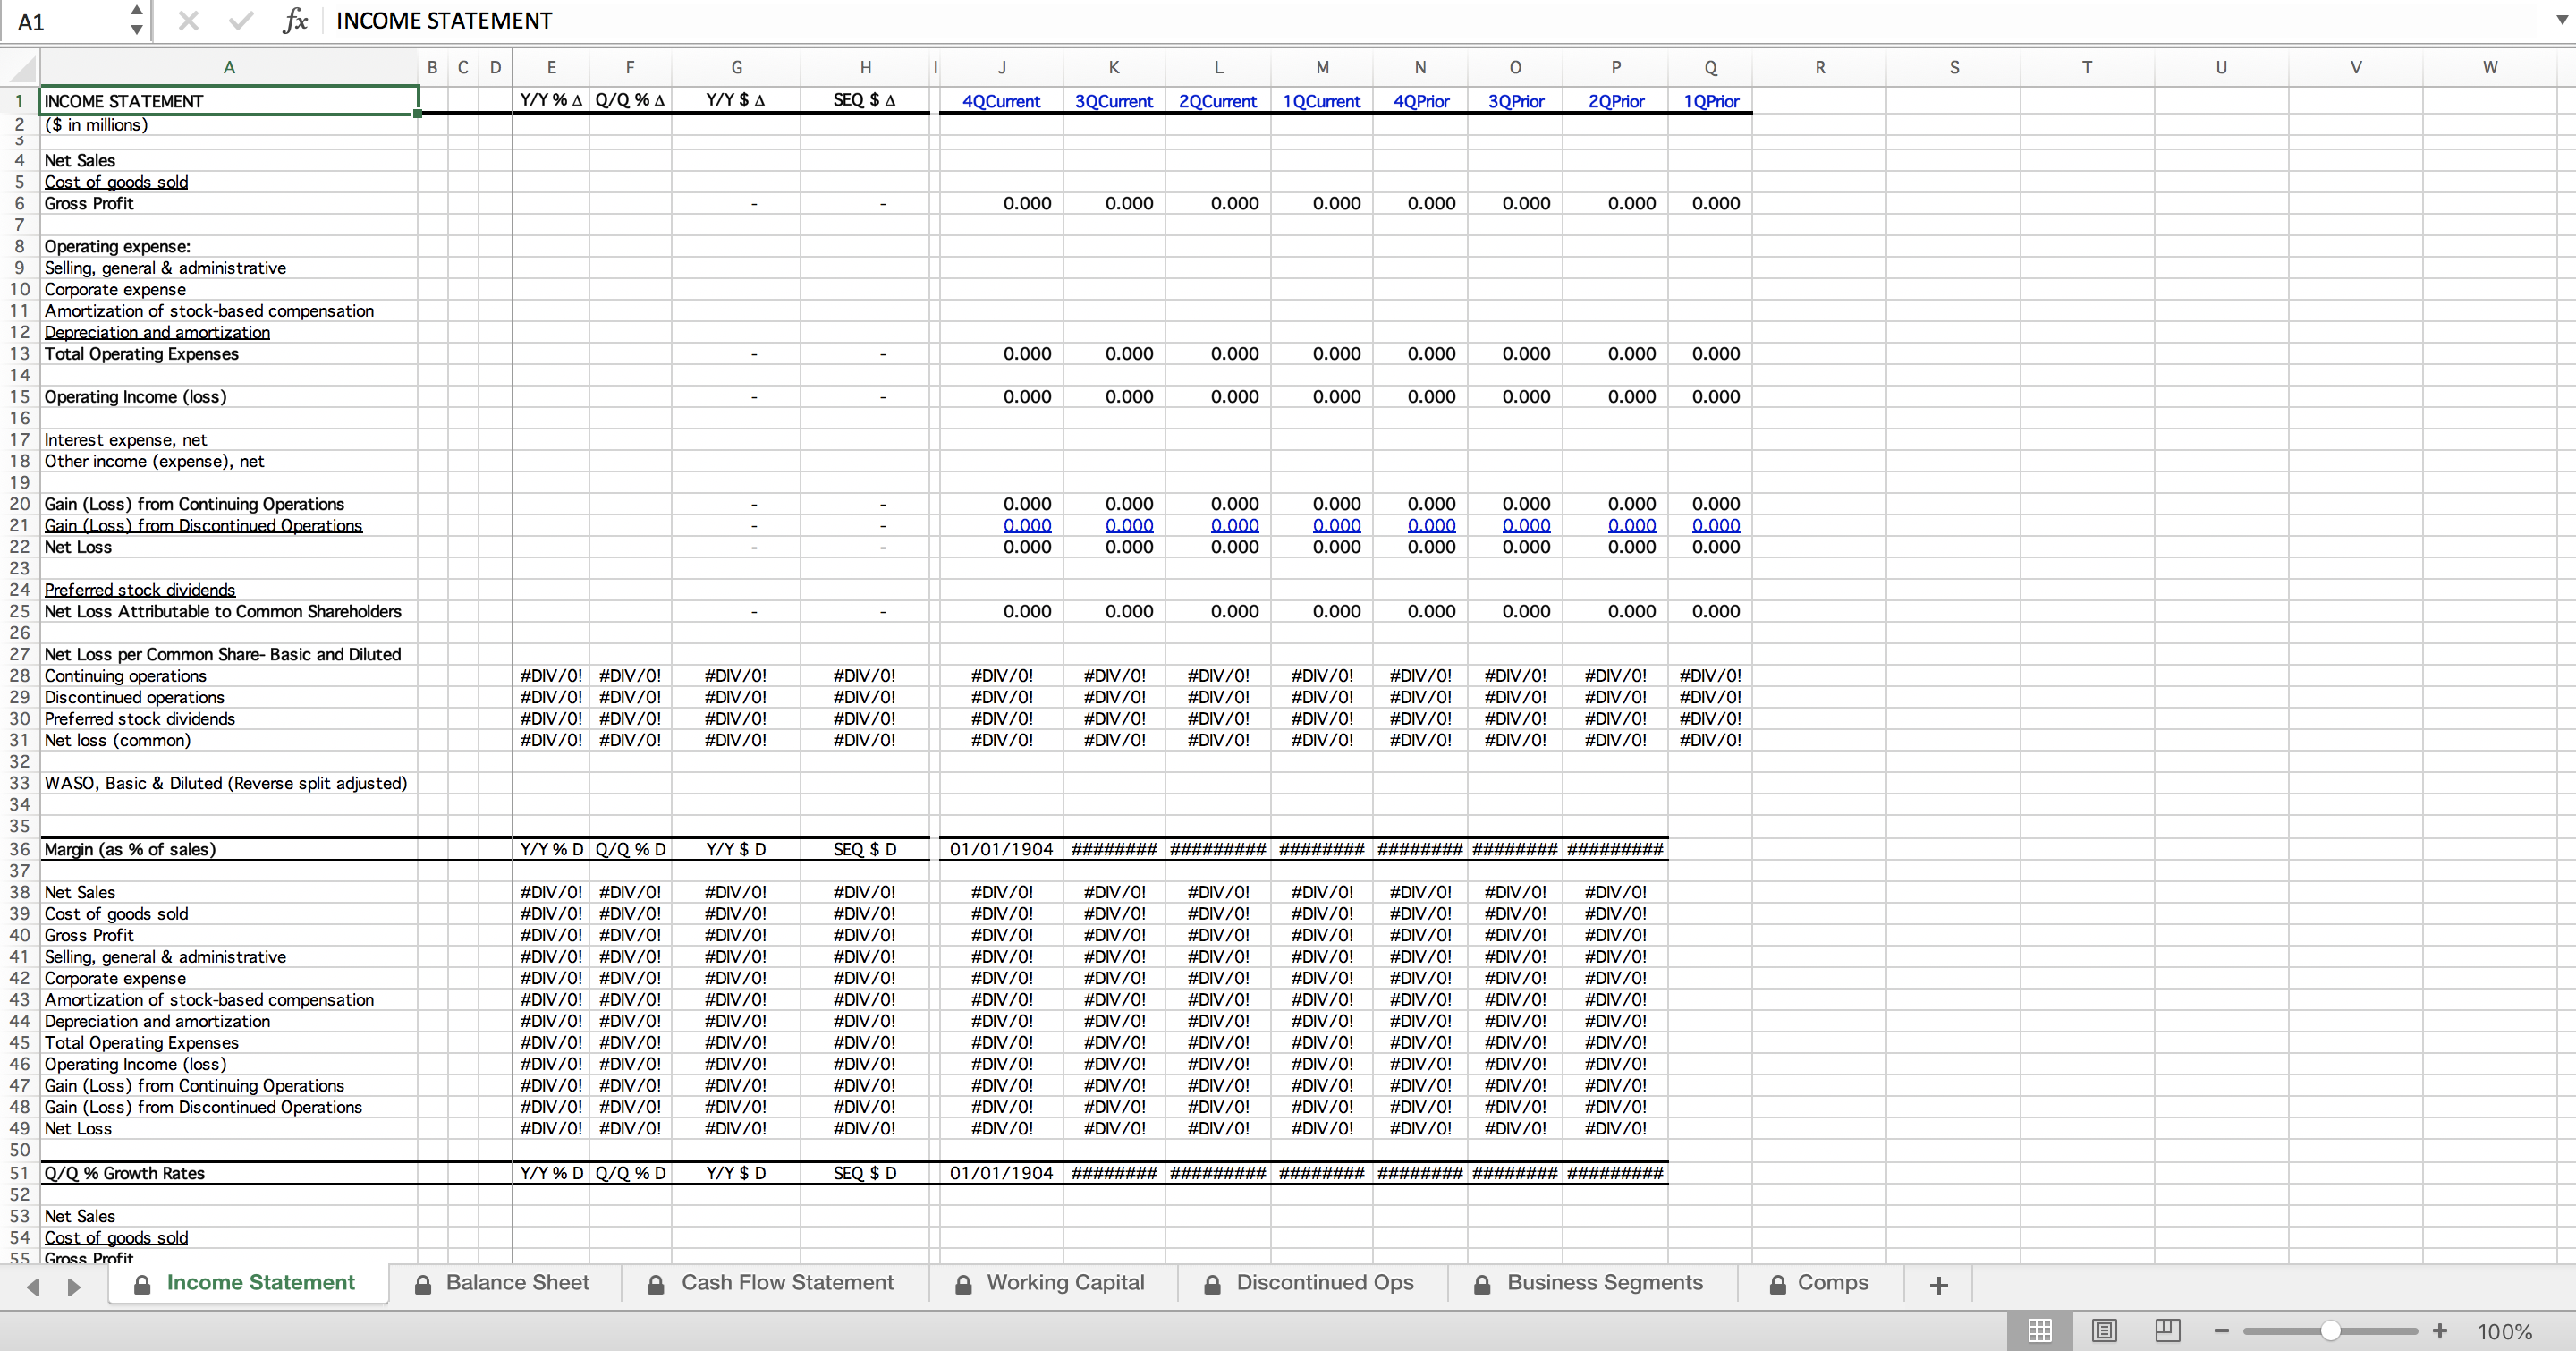Select Normal view icon in status bar
This screenshot has width=2576, height=1351.
point(2040,1330)
